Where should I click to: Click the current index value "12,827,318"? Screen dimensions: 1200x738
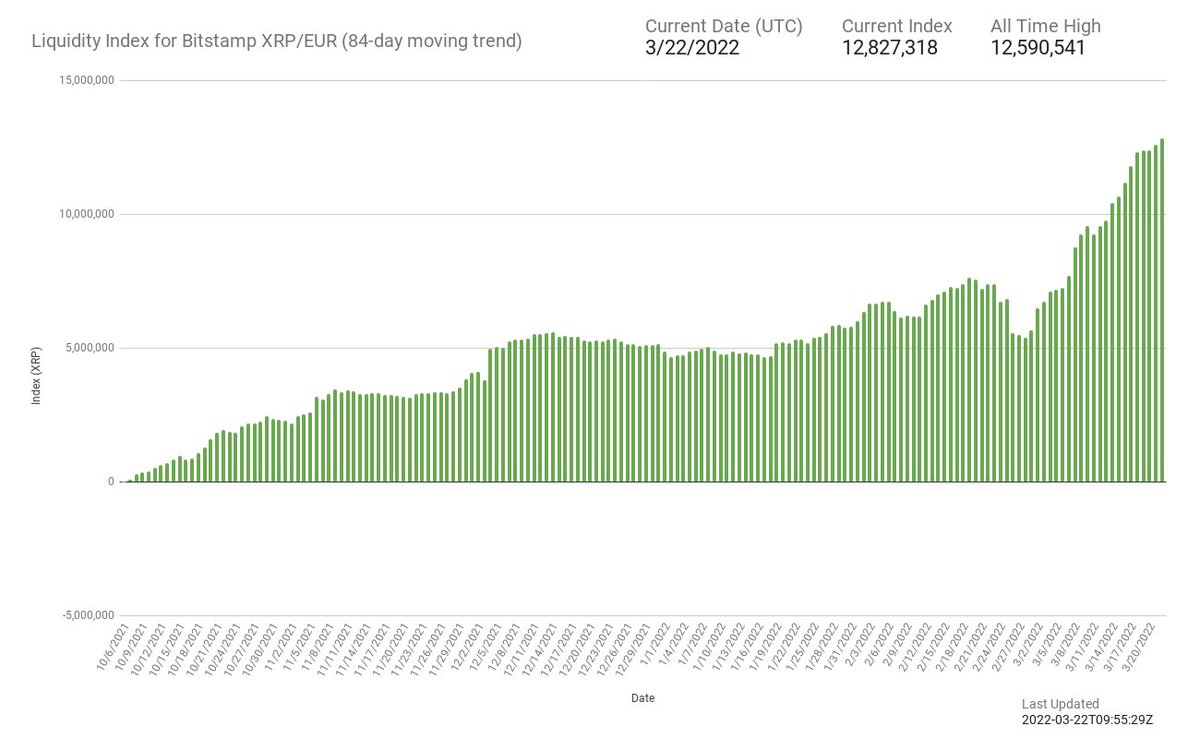tap(890, 47)
